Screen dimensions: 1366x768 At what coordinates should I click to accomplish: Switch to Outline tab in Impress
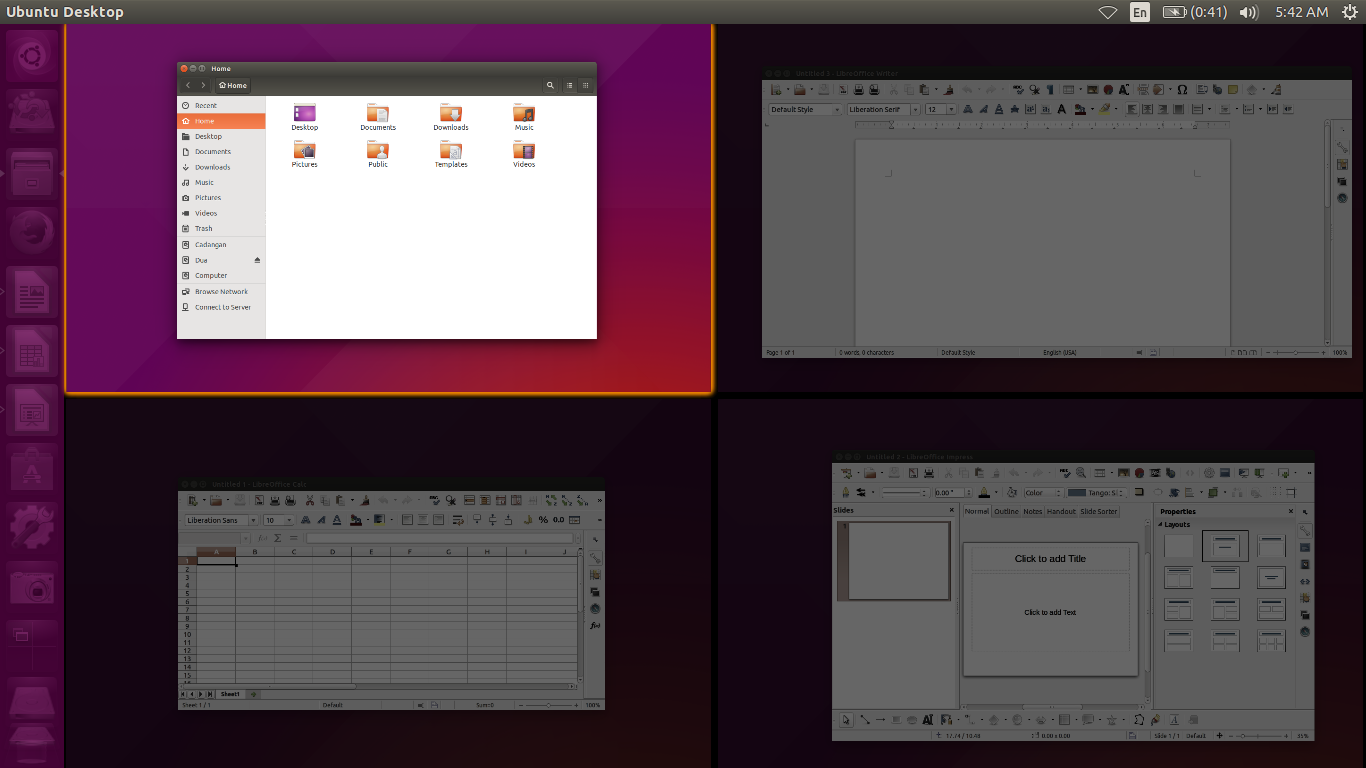[x=1006, y=511]
